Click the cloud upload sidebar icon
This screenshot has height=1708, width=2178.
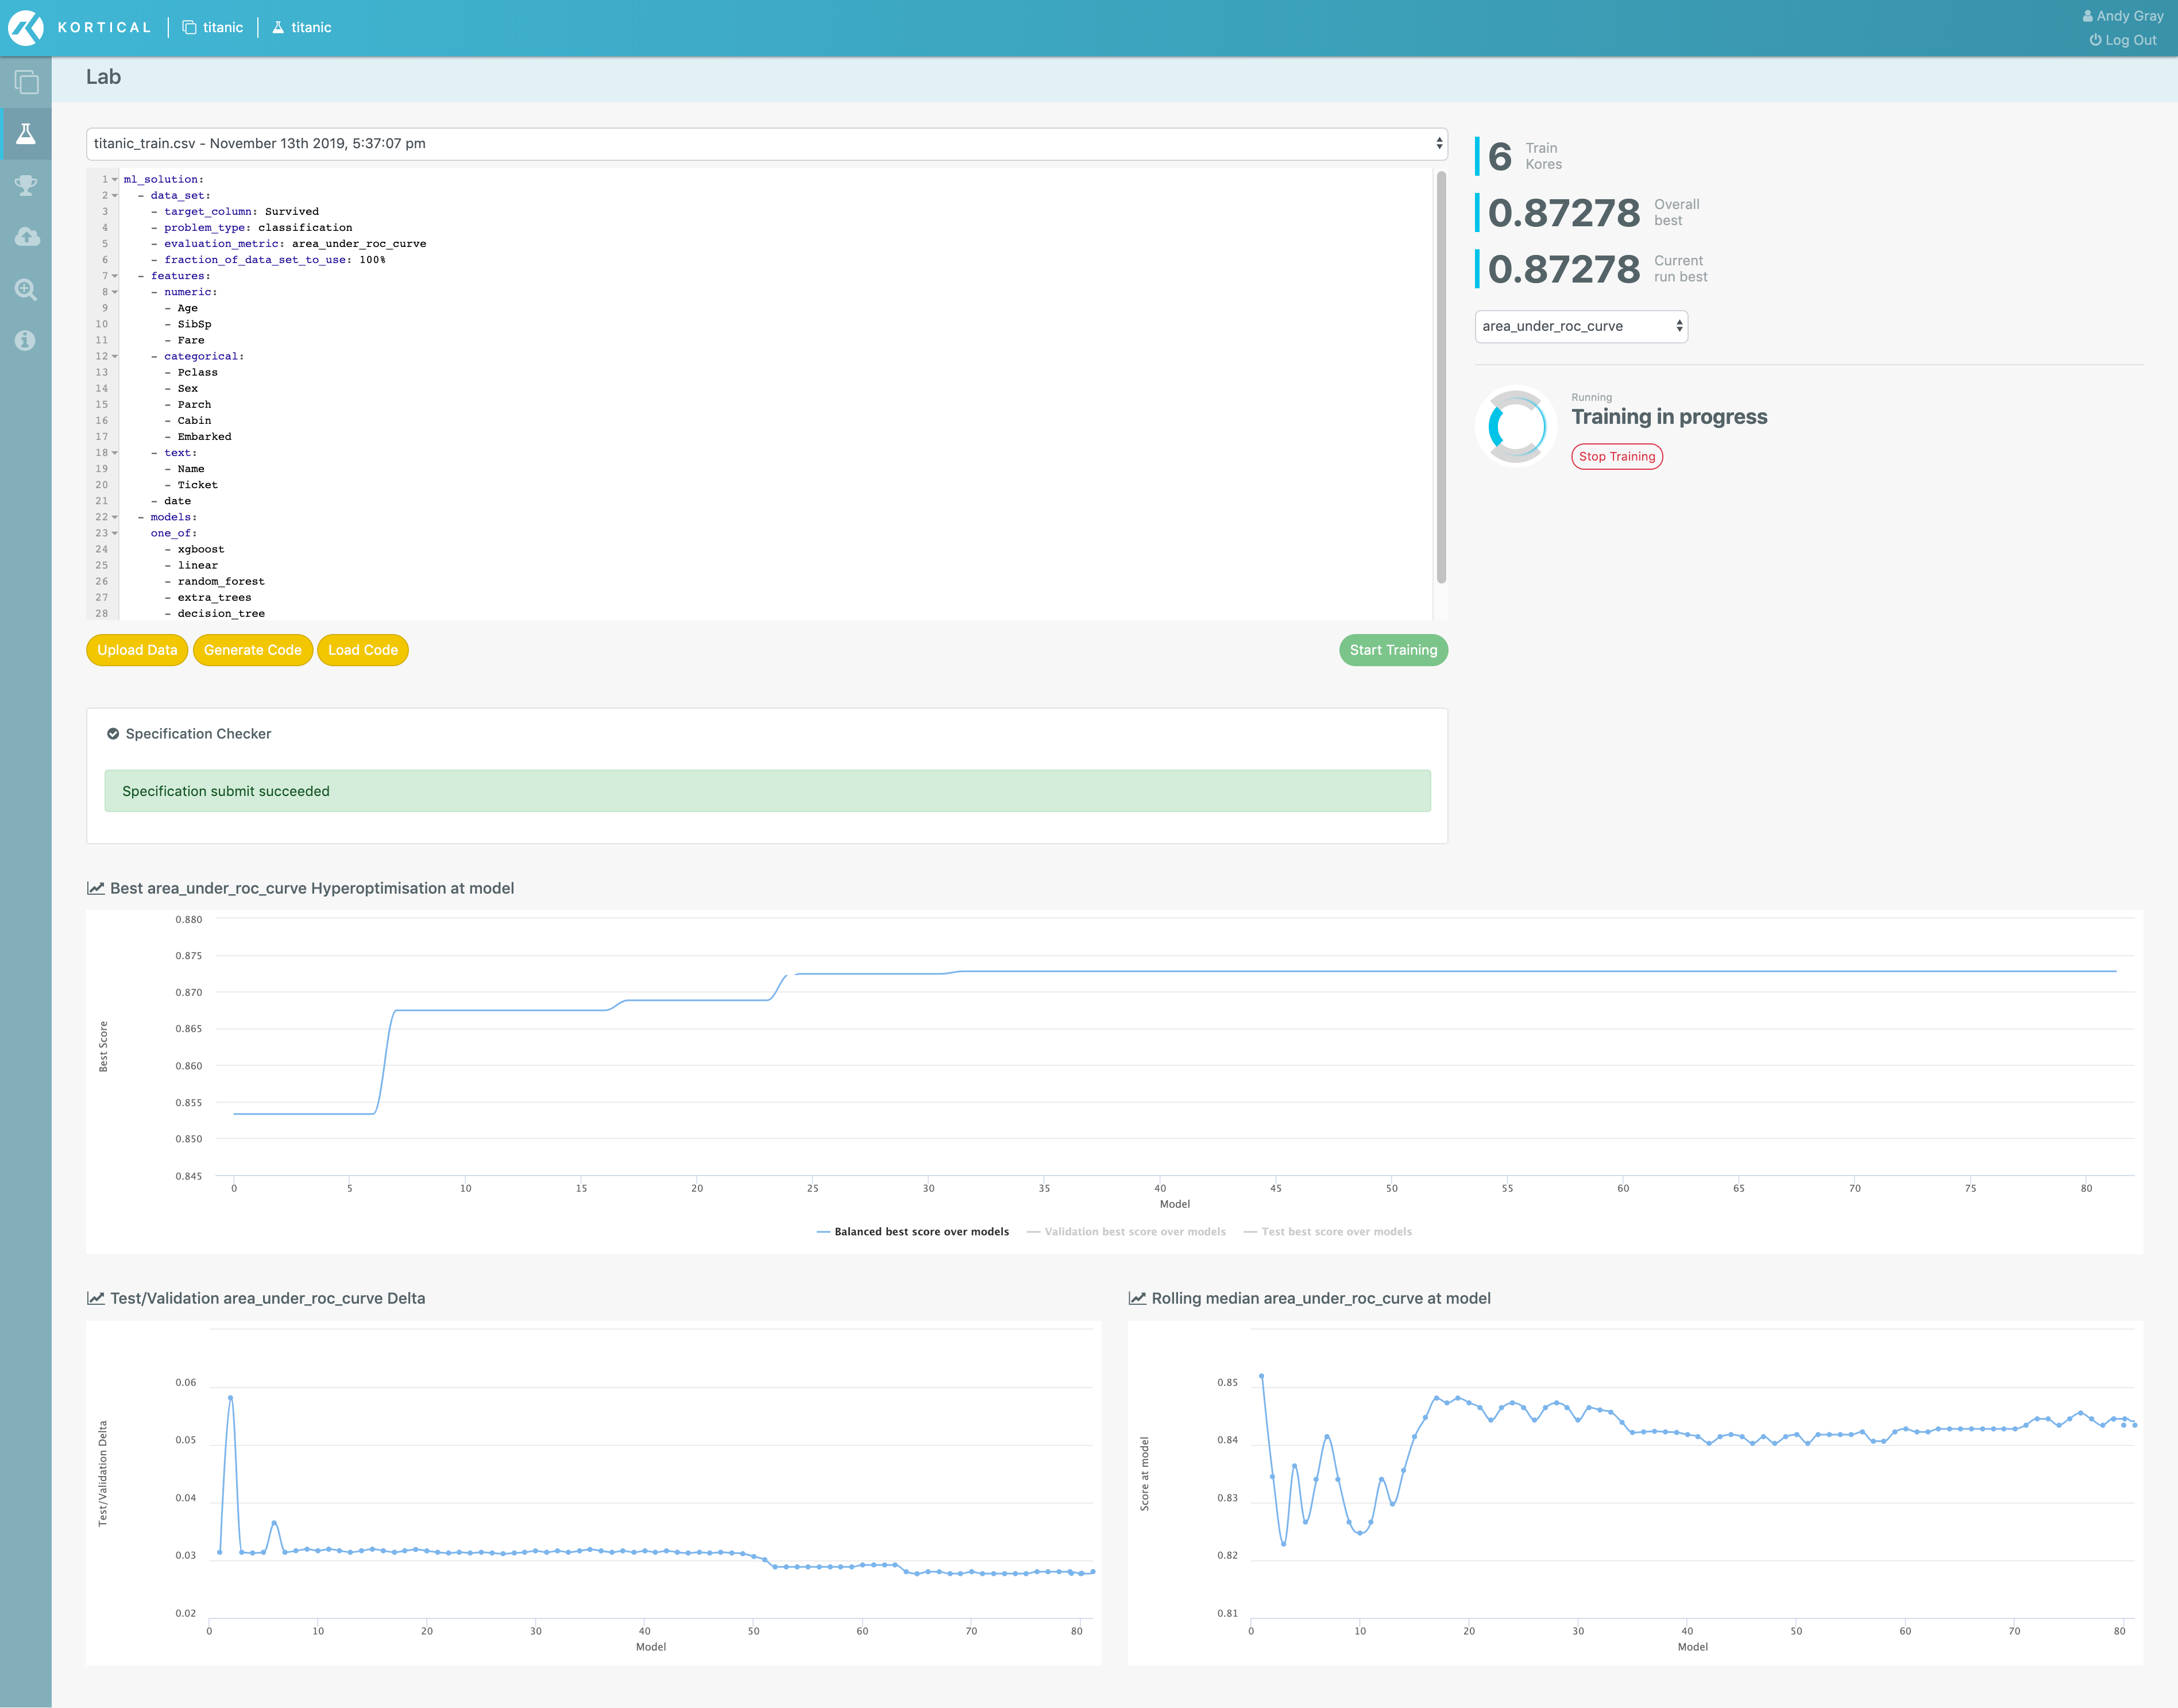[x=26, y=237]
